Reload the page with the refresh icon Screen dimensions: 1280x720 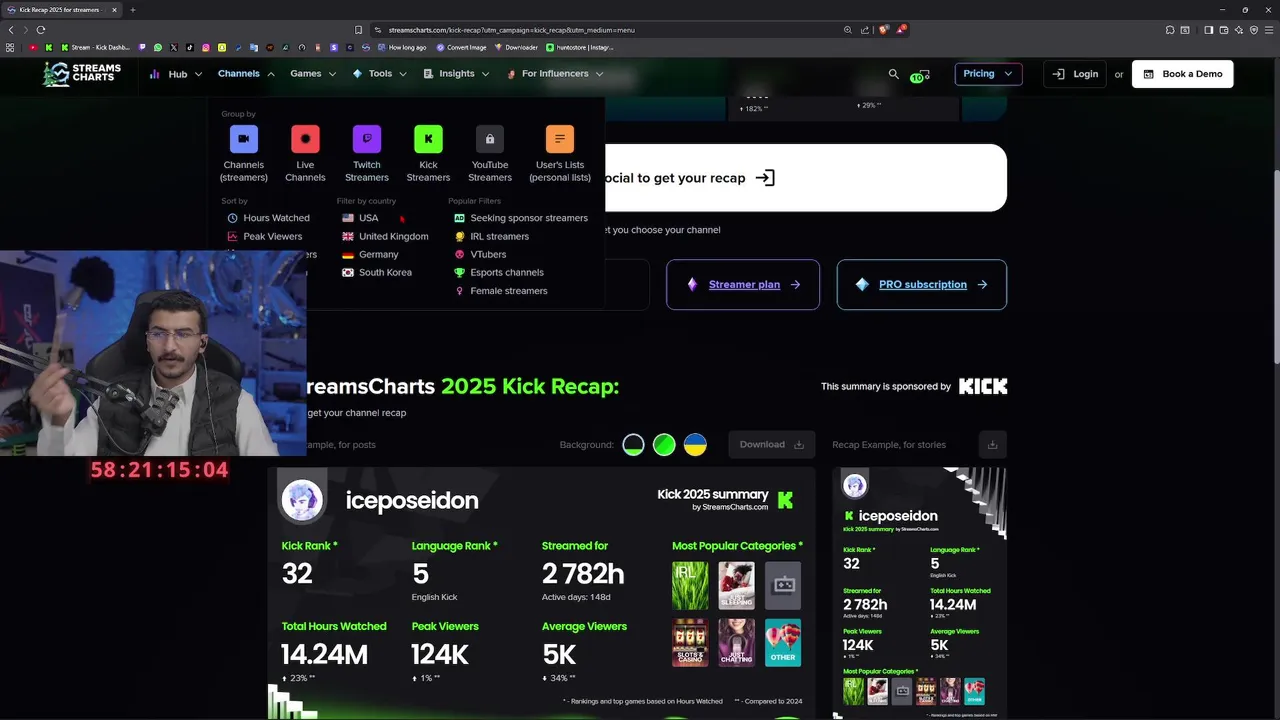pyautogui.click(x=40, y=30)
